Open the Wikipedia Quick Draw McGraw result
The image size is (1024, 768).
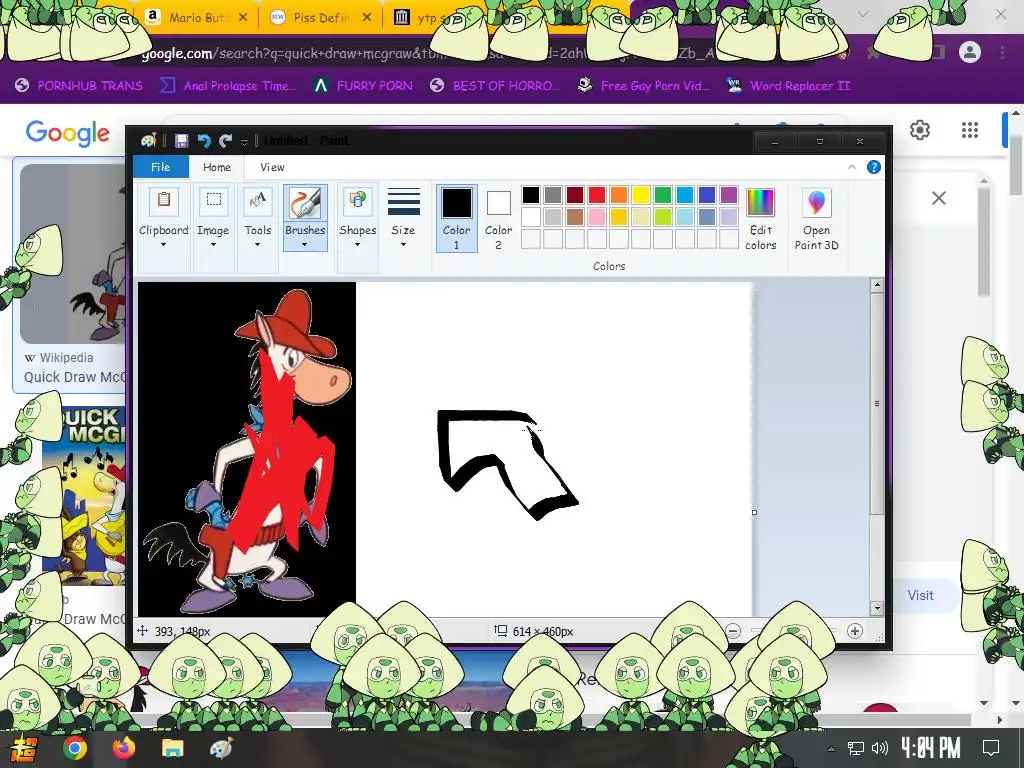click(x=75, y=377)
